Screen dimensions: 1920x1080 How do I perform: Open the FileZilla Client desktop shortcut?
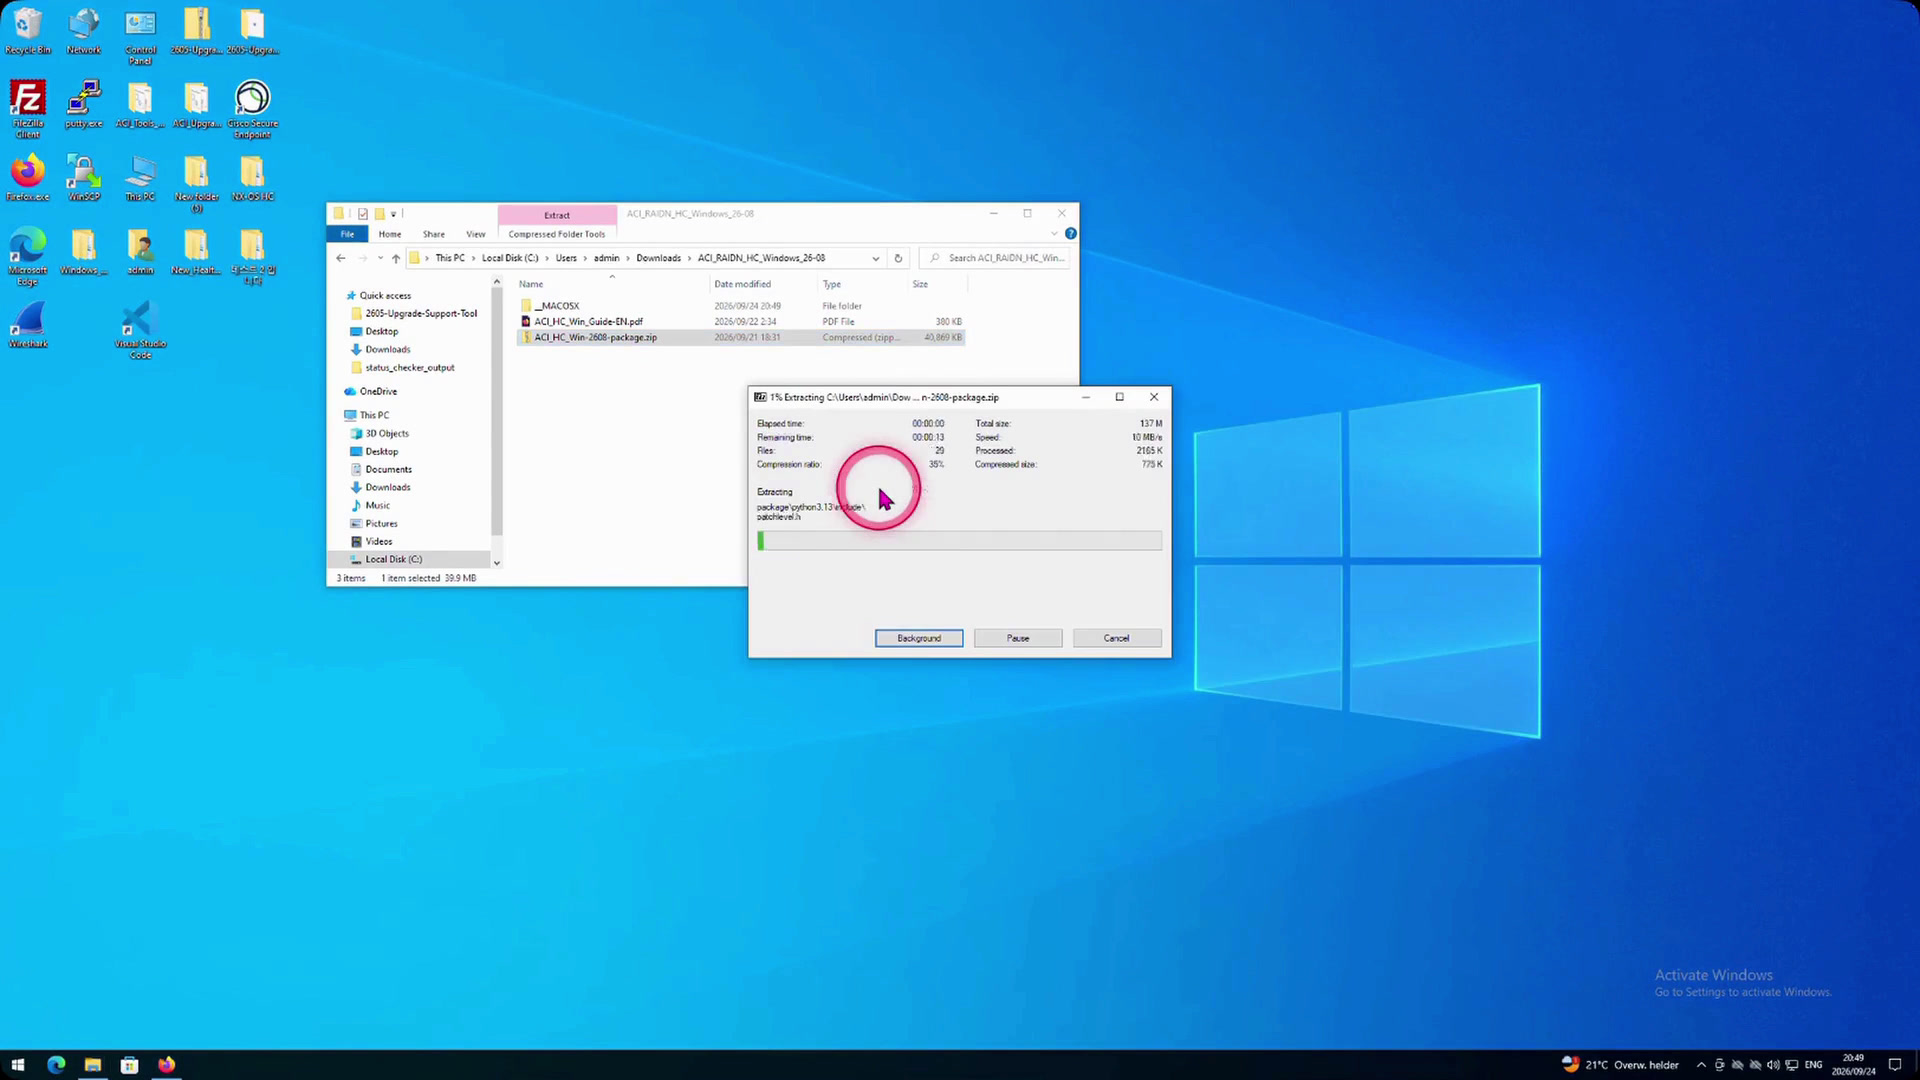[28, 109]
